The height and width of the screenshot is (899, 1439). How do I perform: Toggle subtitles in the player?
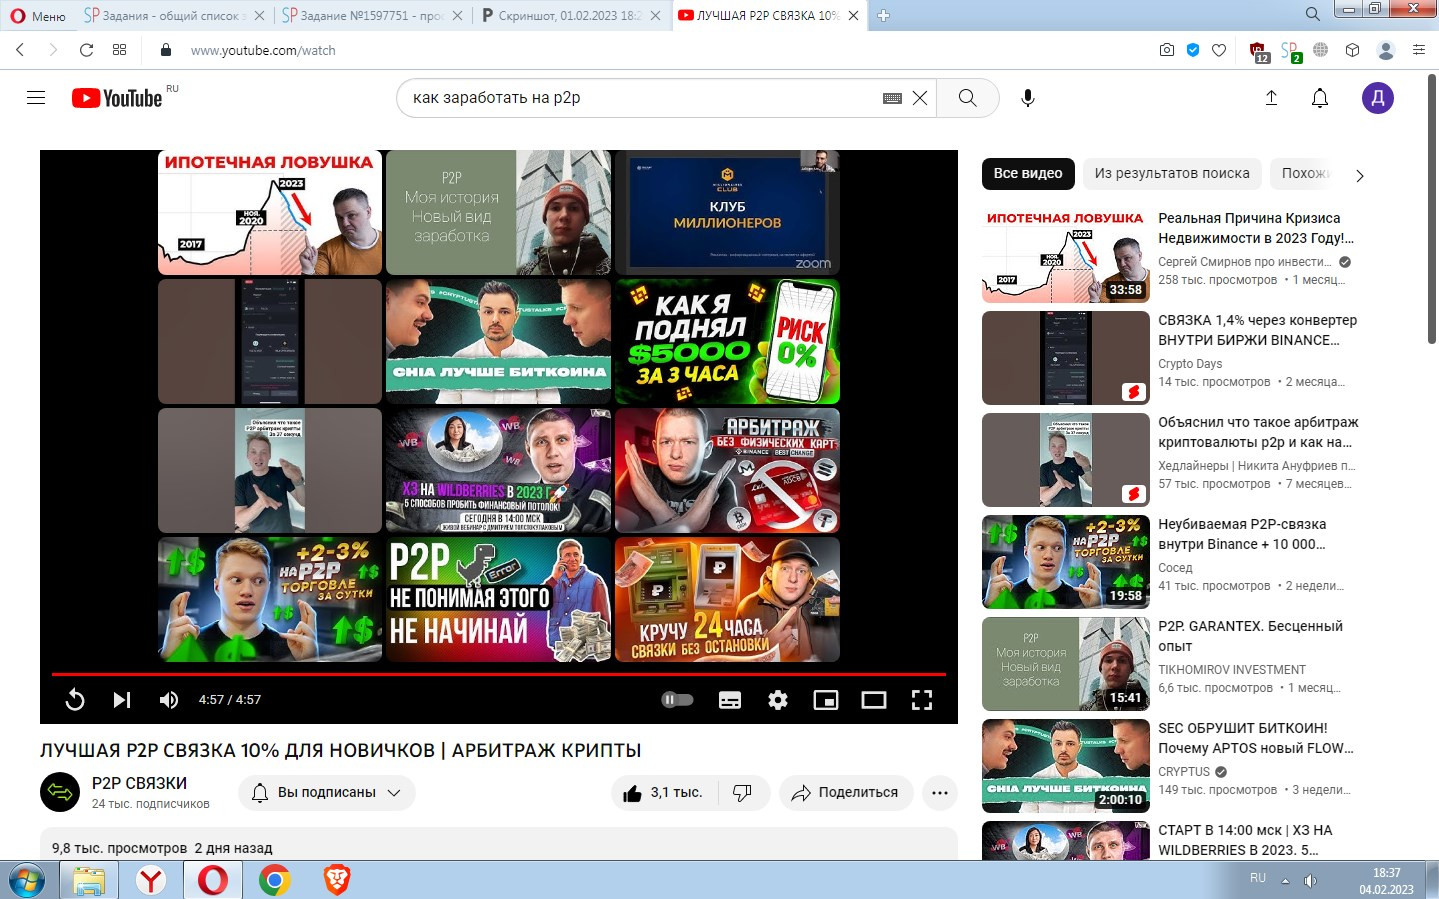[730, 700]
